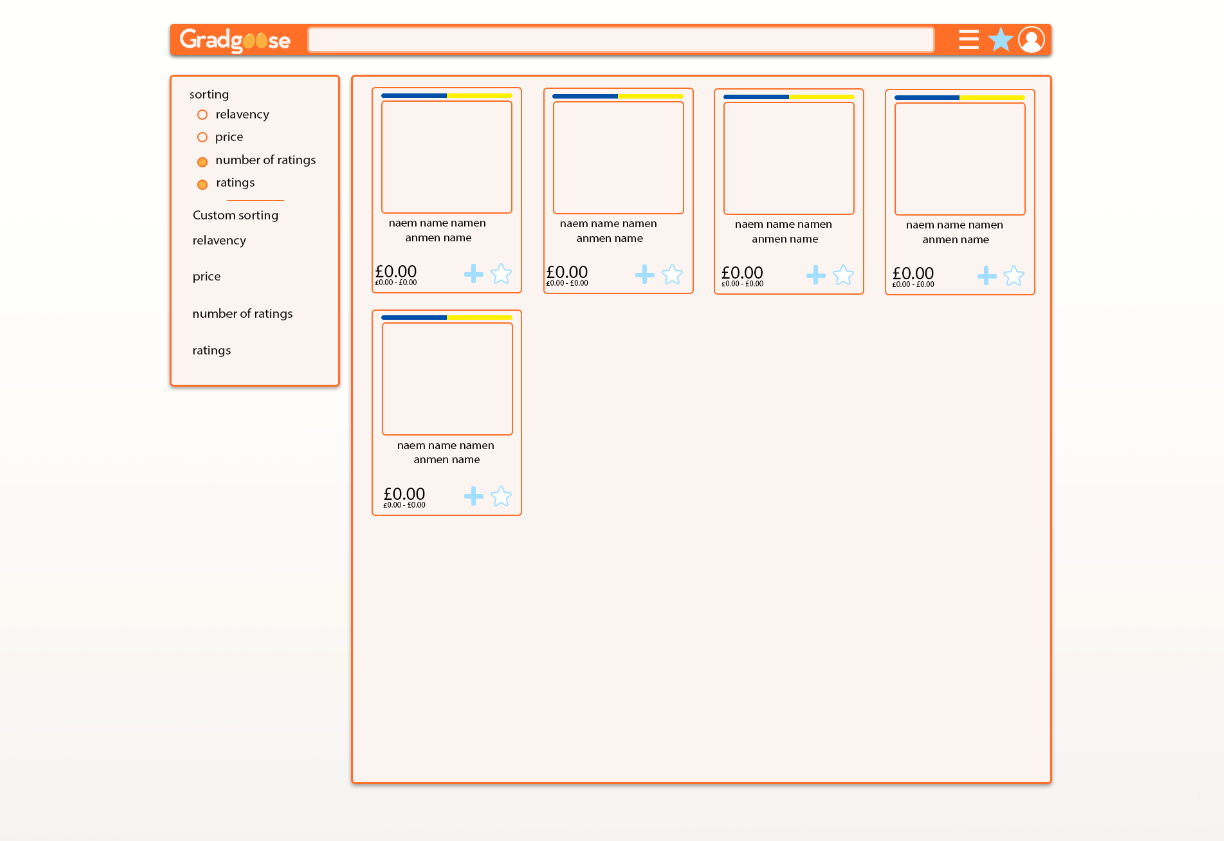The width and height of the screenshot is (1224, 841).
Task: Deselect the number of ratings radio button
Action: (x=203, y=161)
